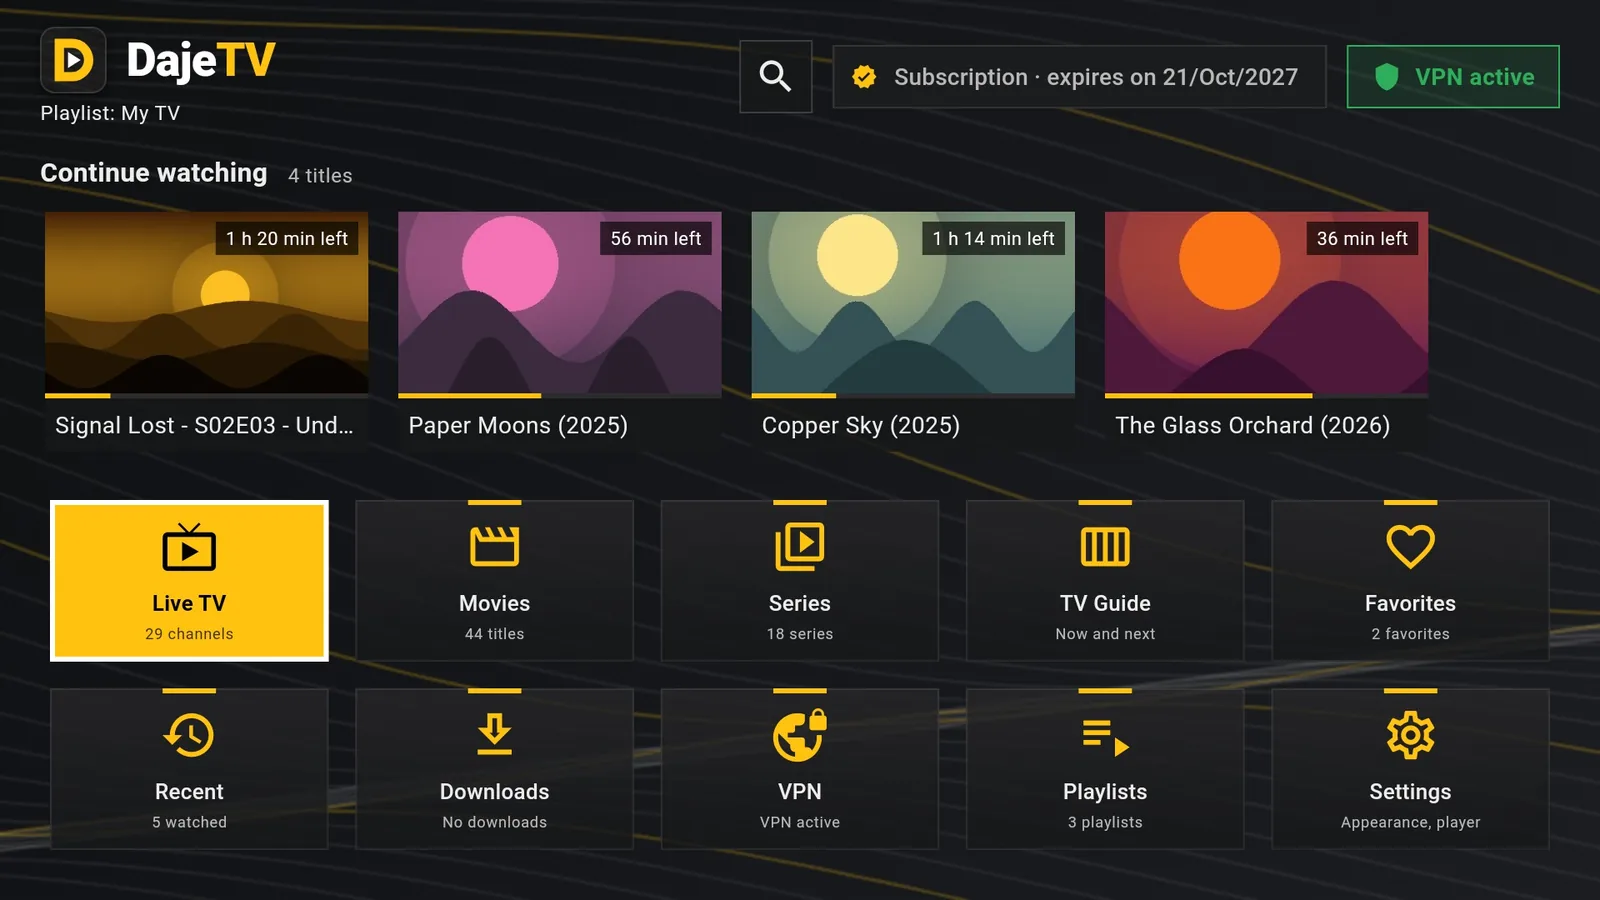Resume Copper Sky (2025) thumbnail

point(913,302)
